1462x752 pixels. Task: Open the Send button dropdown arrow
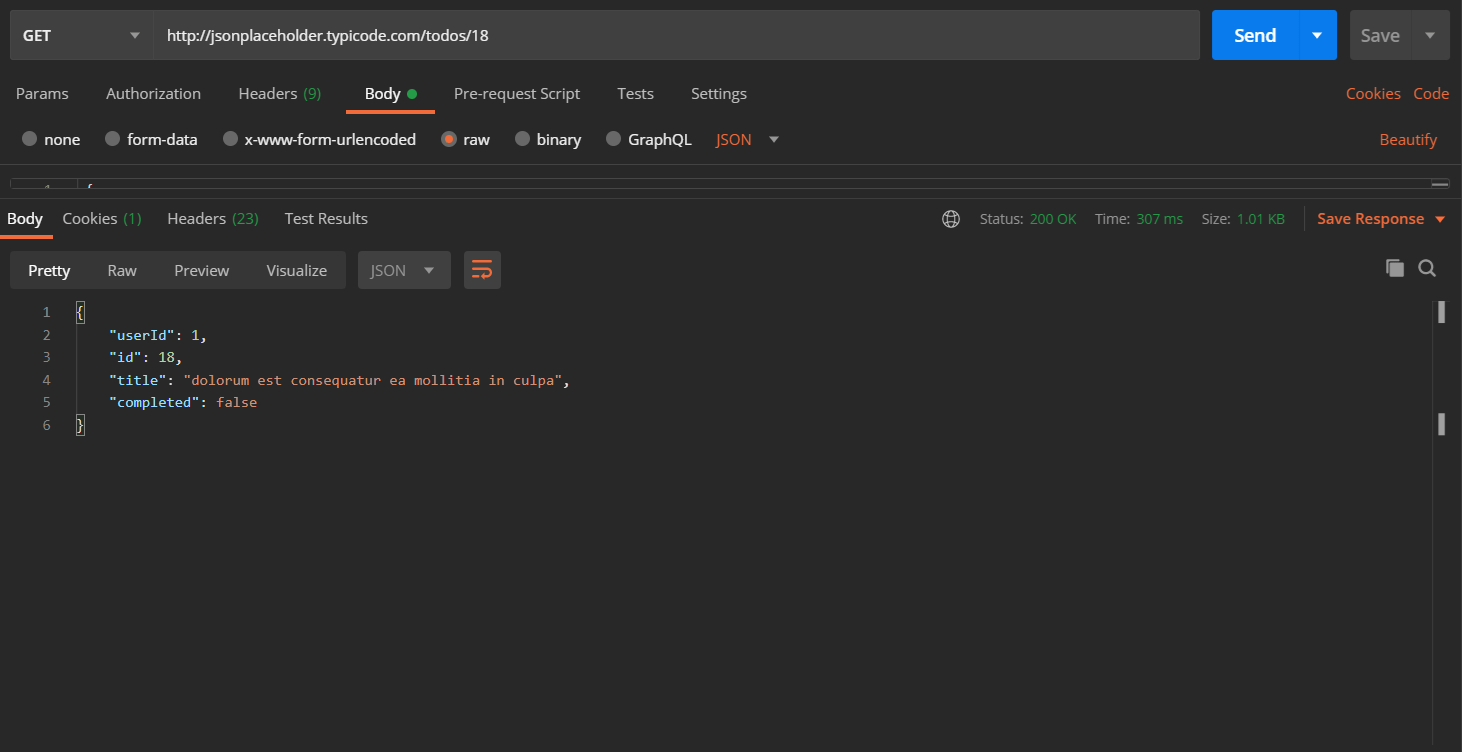click(x=1317, y=35)
